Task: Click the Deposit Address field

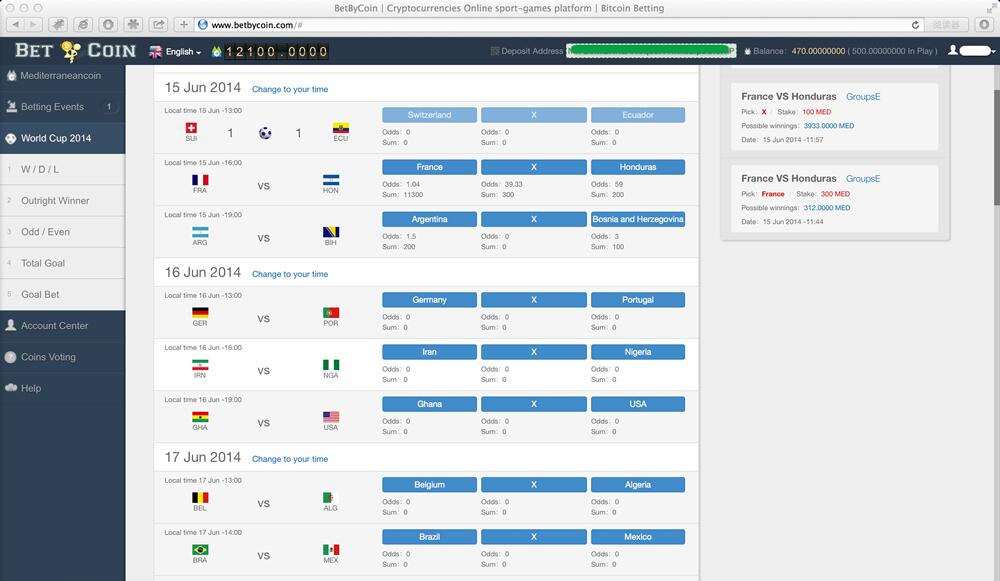Action: pyautogui.click(x=651, y=50)
